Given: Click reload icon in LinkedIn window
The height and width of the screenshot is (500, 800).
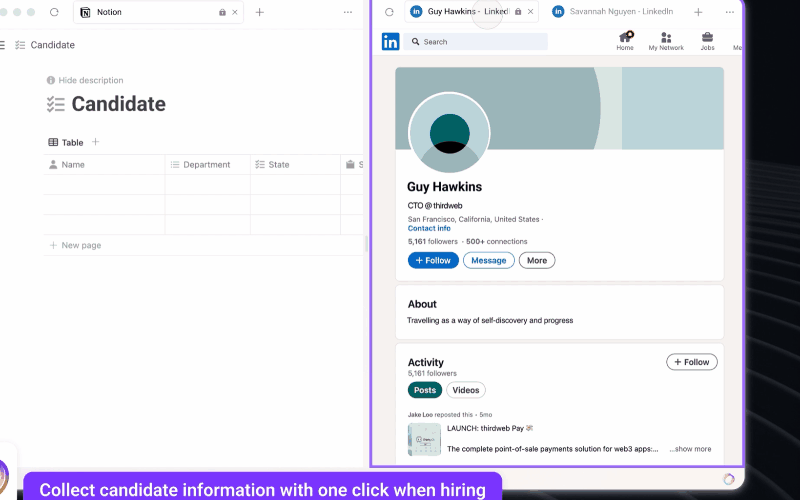Looking at the screenshot, I should [x=389, y=12].
